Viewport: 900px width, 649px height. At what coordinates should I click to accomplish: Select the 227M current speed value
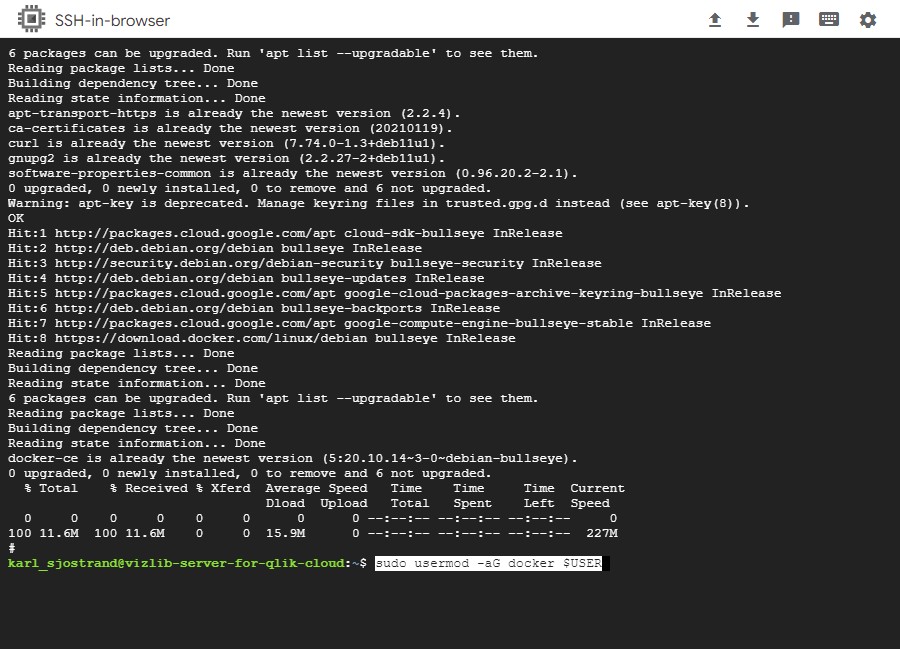[602, 533]
